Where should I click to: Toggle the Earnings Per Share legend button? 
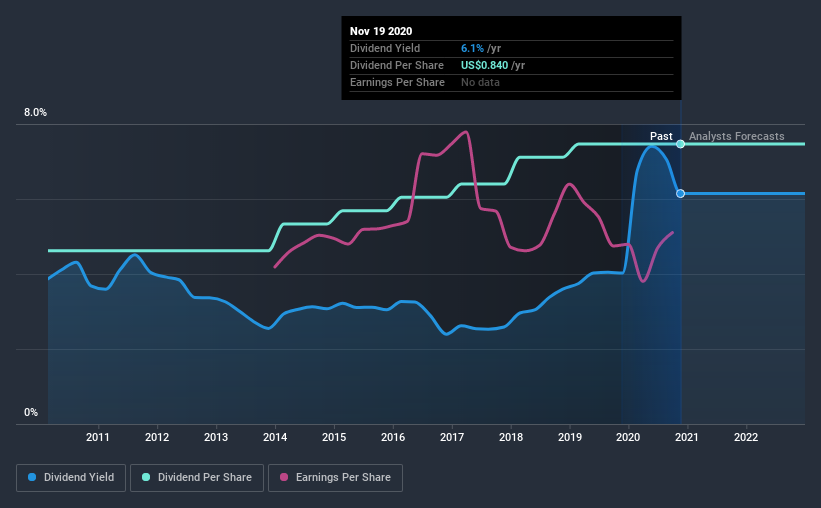point(335,478)
